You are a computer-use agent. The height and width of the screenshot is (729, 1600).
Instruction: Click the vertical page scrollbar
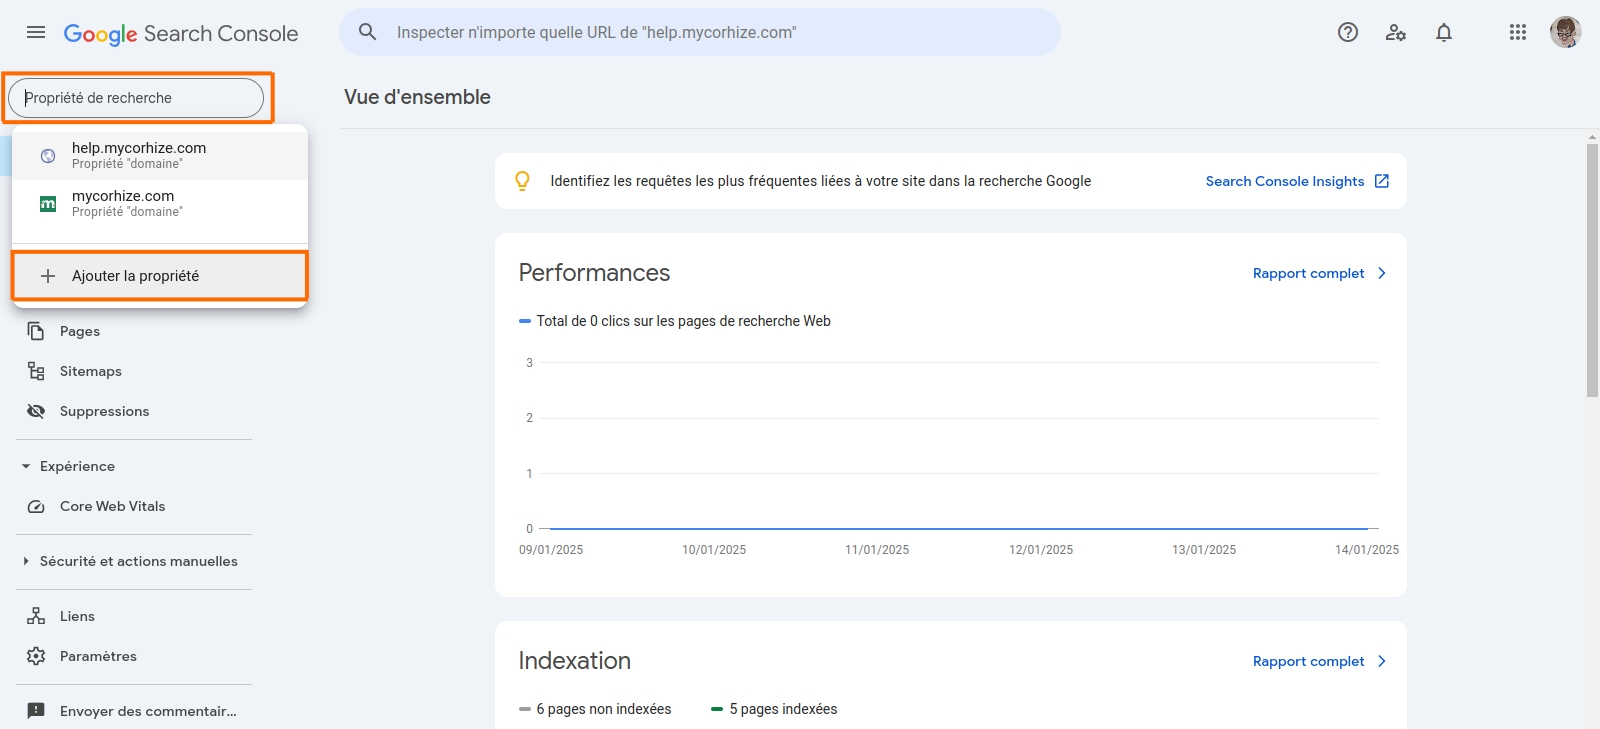tap(1592, 270)
